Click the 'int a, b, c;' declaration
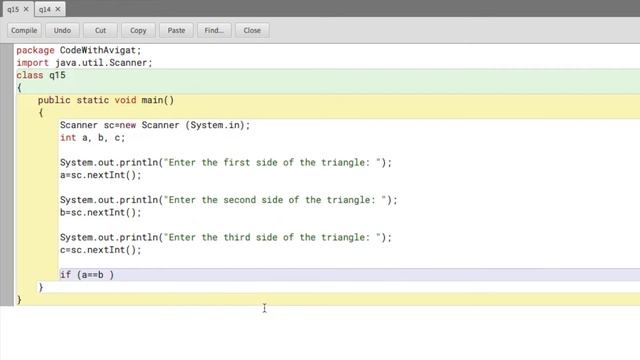 click(92, 138)
